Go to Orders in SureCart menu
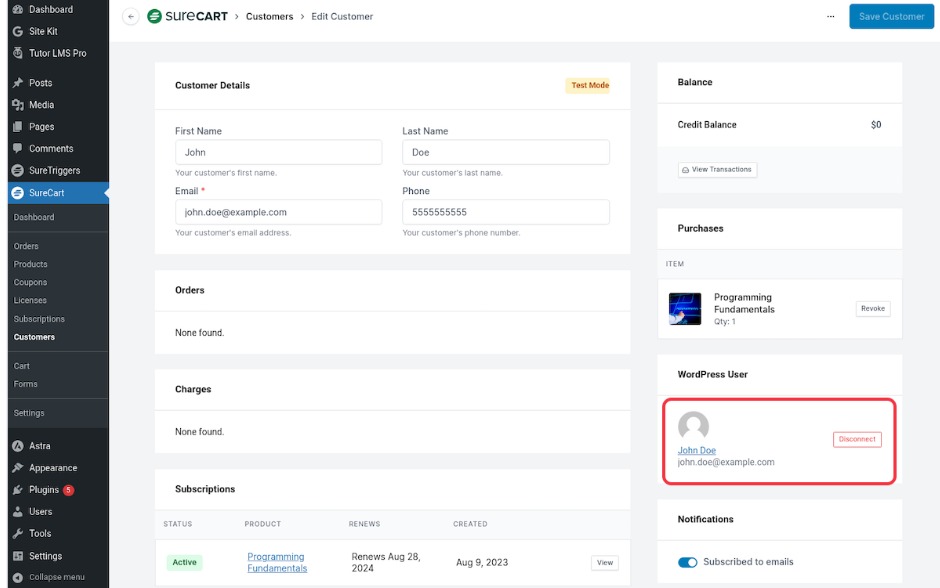The width and height of the screenshot is (940, 588). tap(26, 246)
